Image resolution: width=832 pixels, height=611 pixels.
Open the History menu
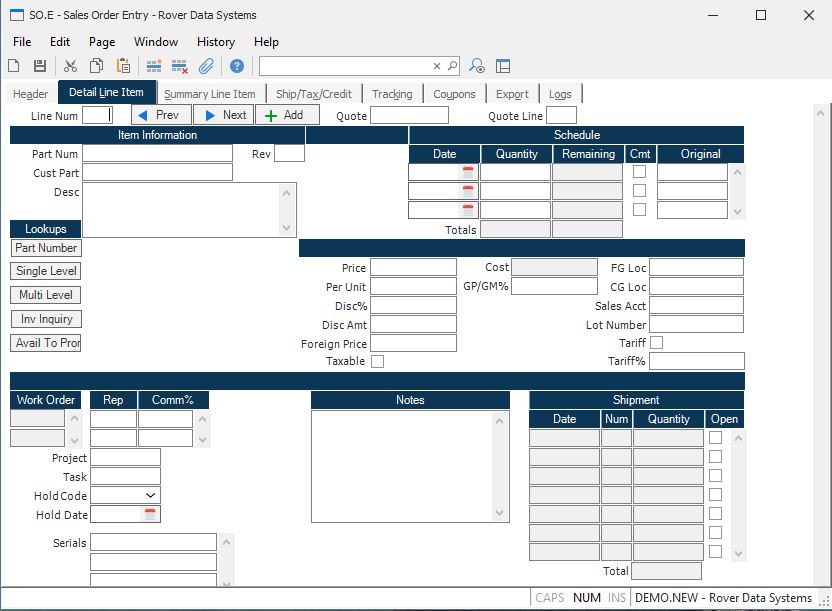pyautogui.click(x=216, y=42)
